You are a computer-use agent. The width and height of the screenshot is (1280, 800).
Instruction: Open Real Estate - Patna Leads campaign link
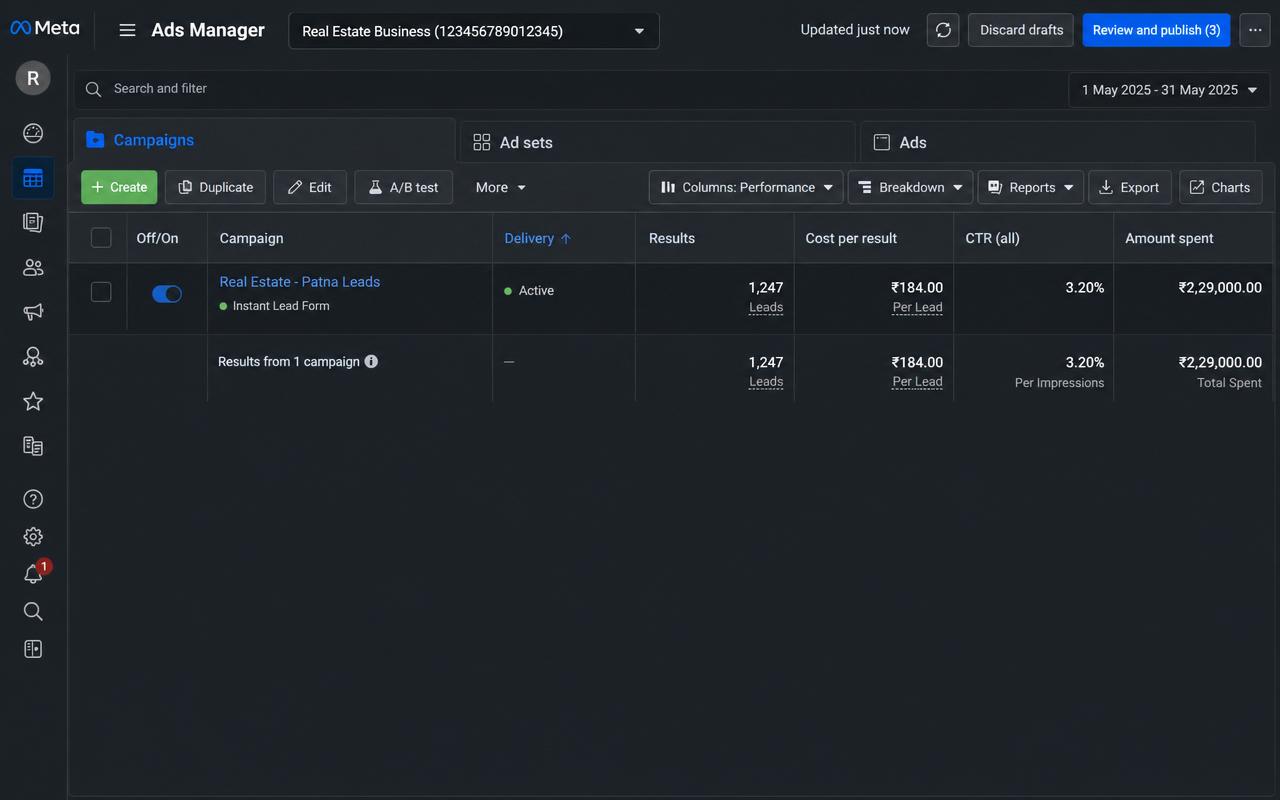pos(299,282)
